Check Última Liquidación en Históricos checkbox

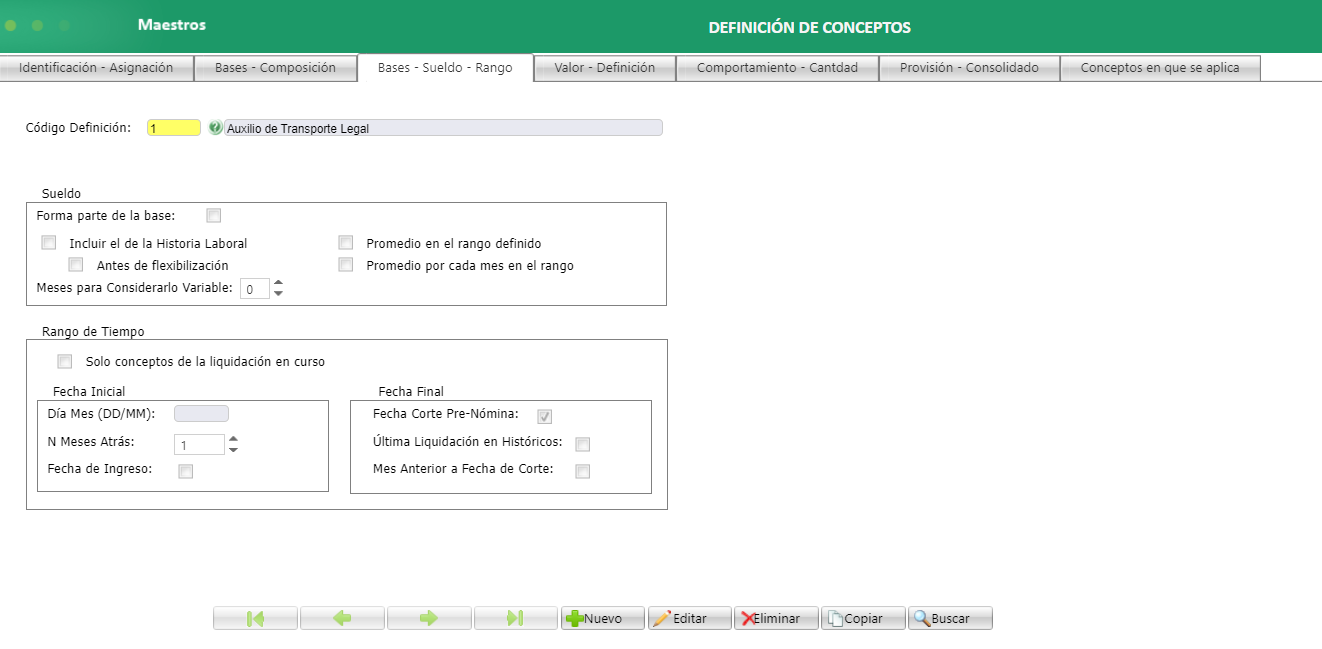[583, 445]
